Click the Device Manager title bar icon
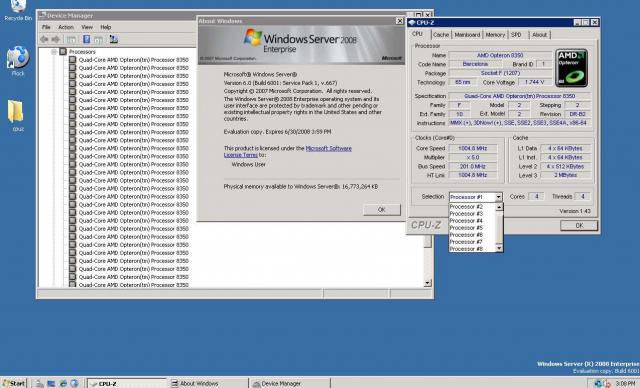The image size is (640, 388). (42, 16)
